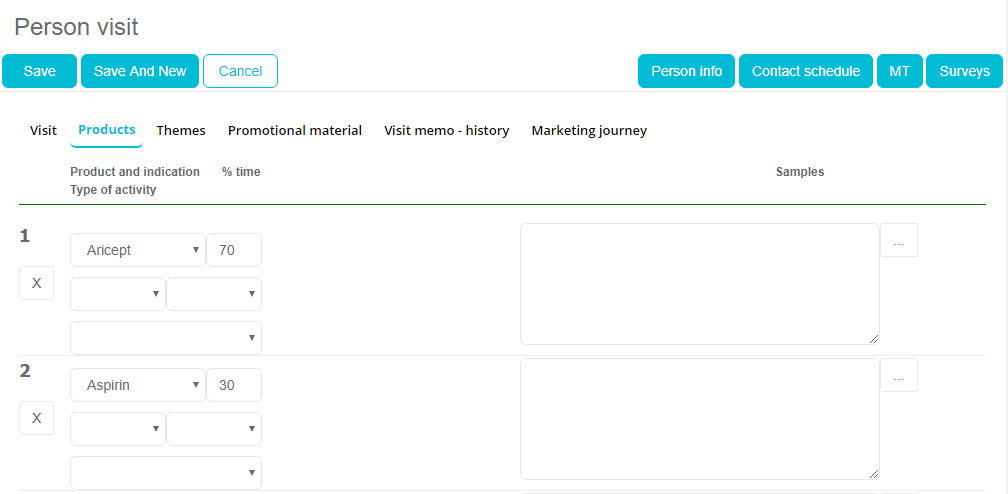Cancel the person visit form
Viewport: 1008px width, 494px height.
pos(240,71)
